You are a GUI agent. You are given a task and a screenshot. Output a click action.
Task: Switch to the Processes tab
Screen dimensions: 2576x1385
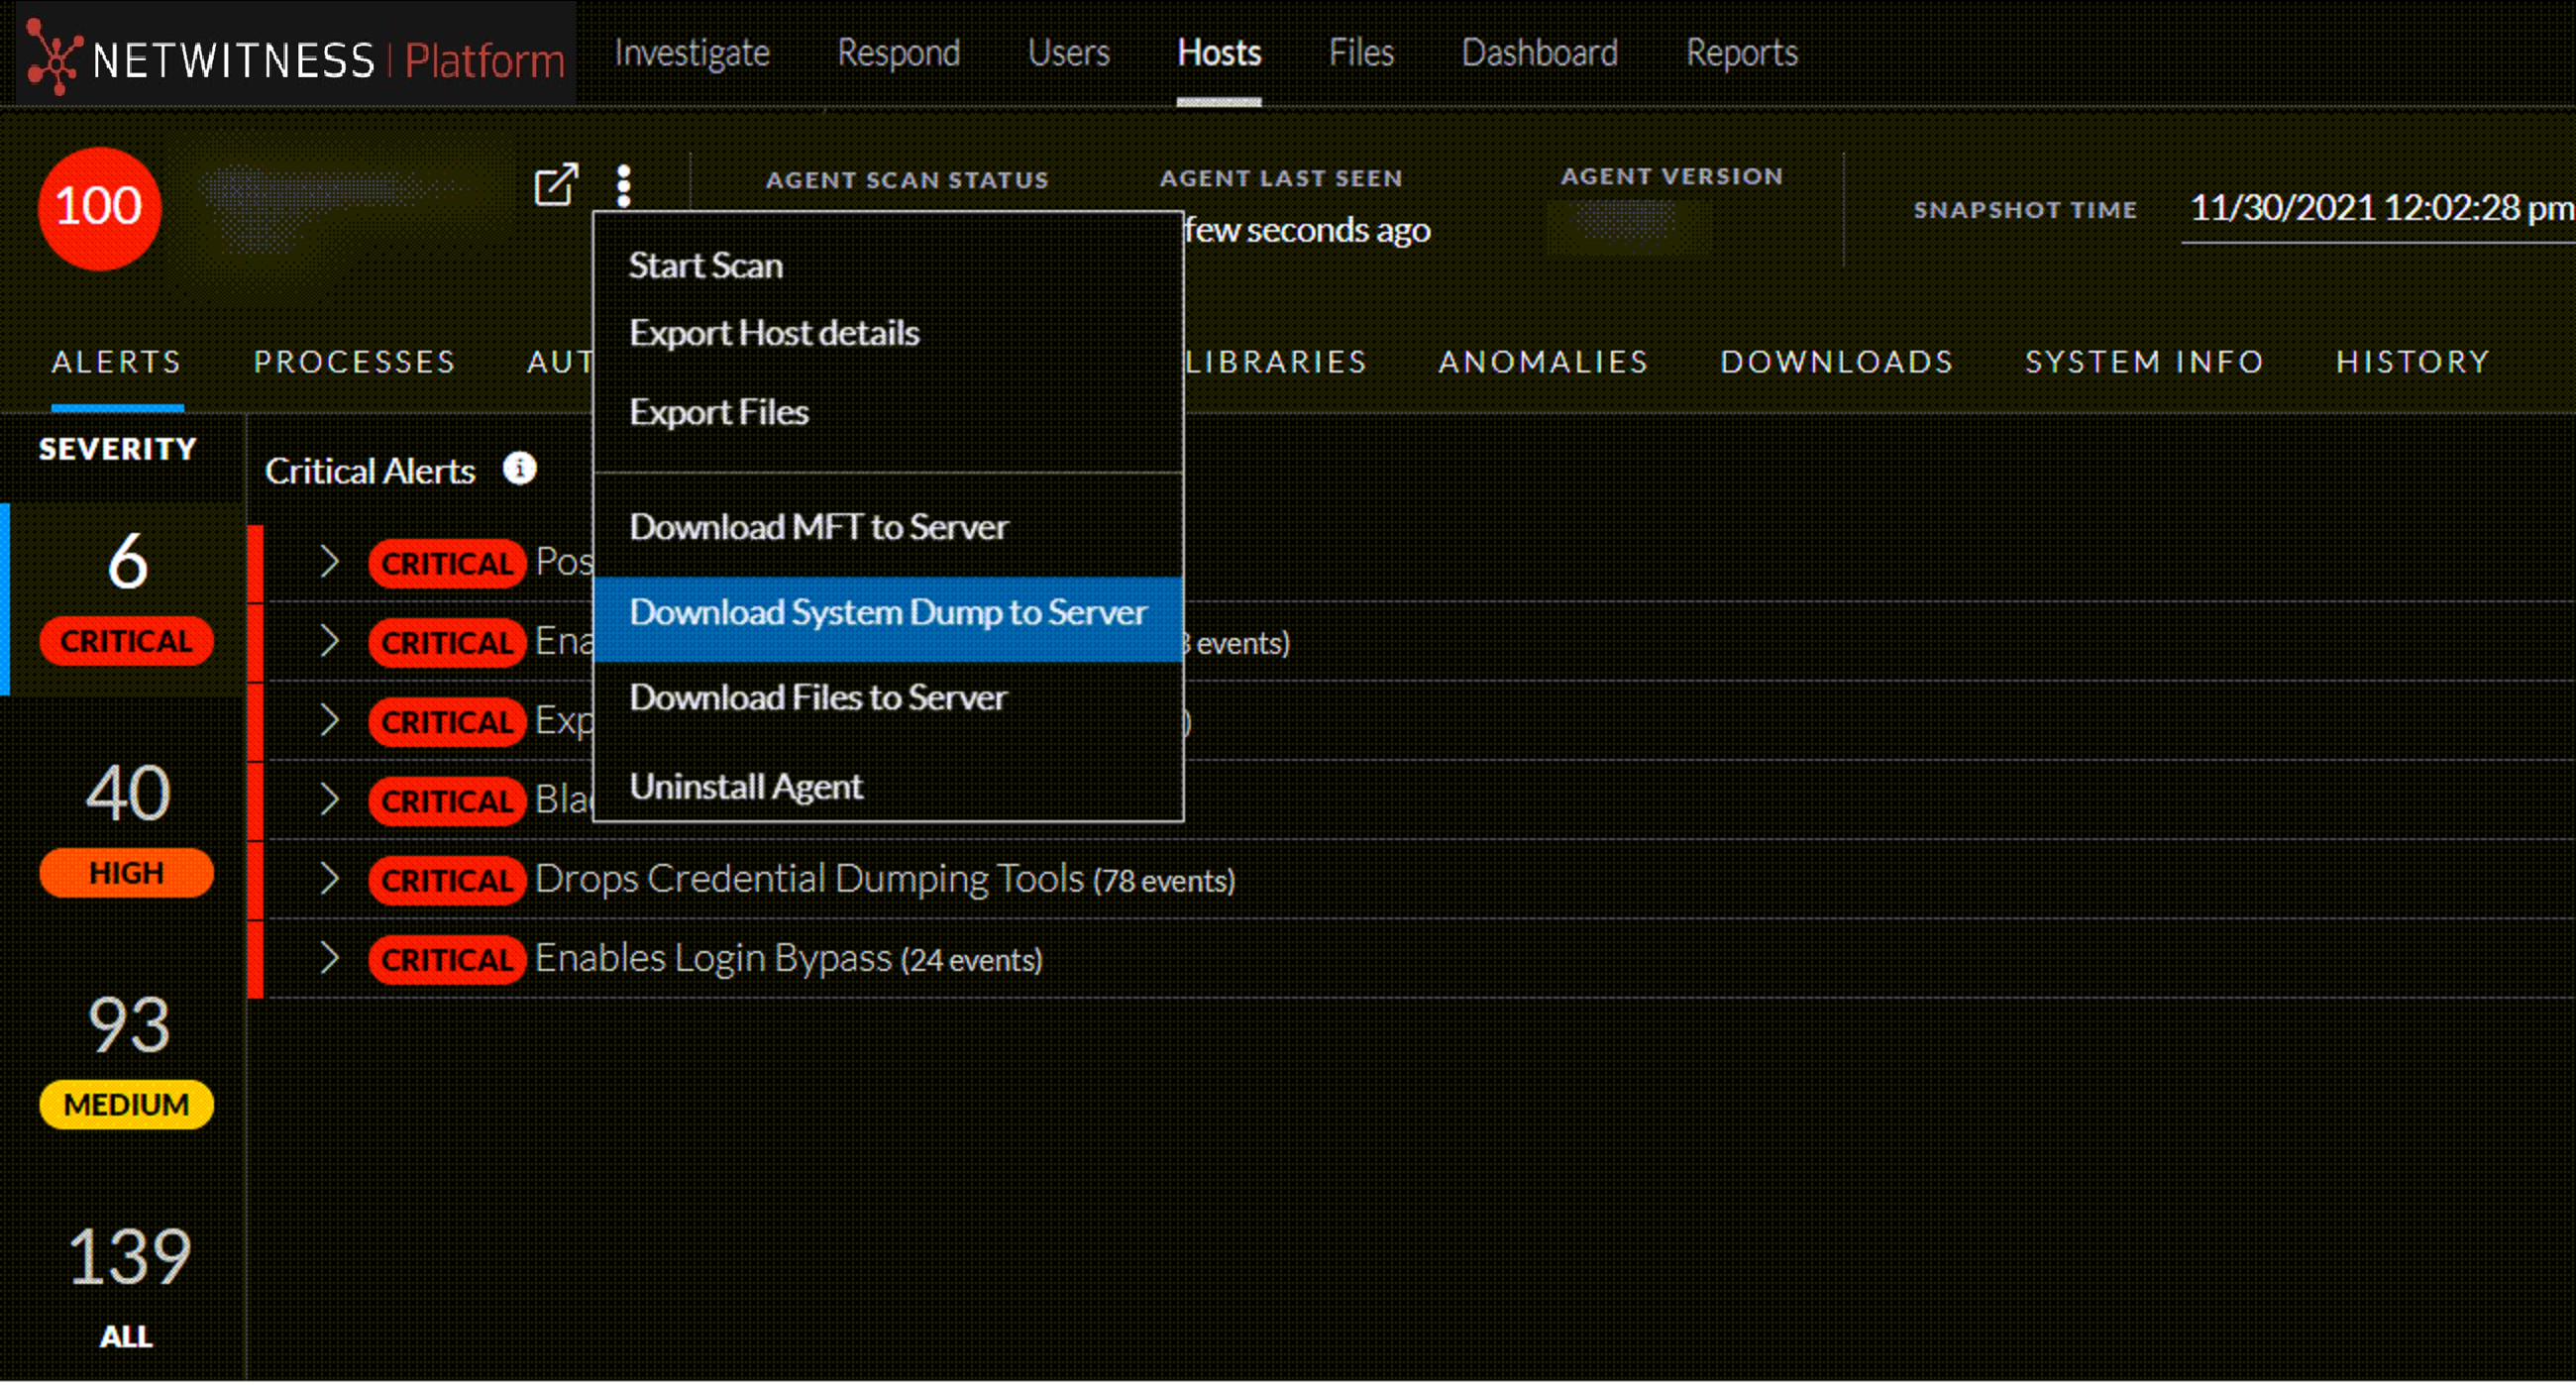pyautogui.click(x=354, y=361)
